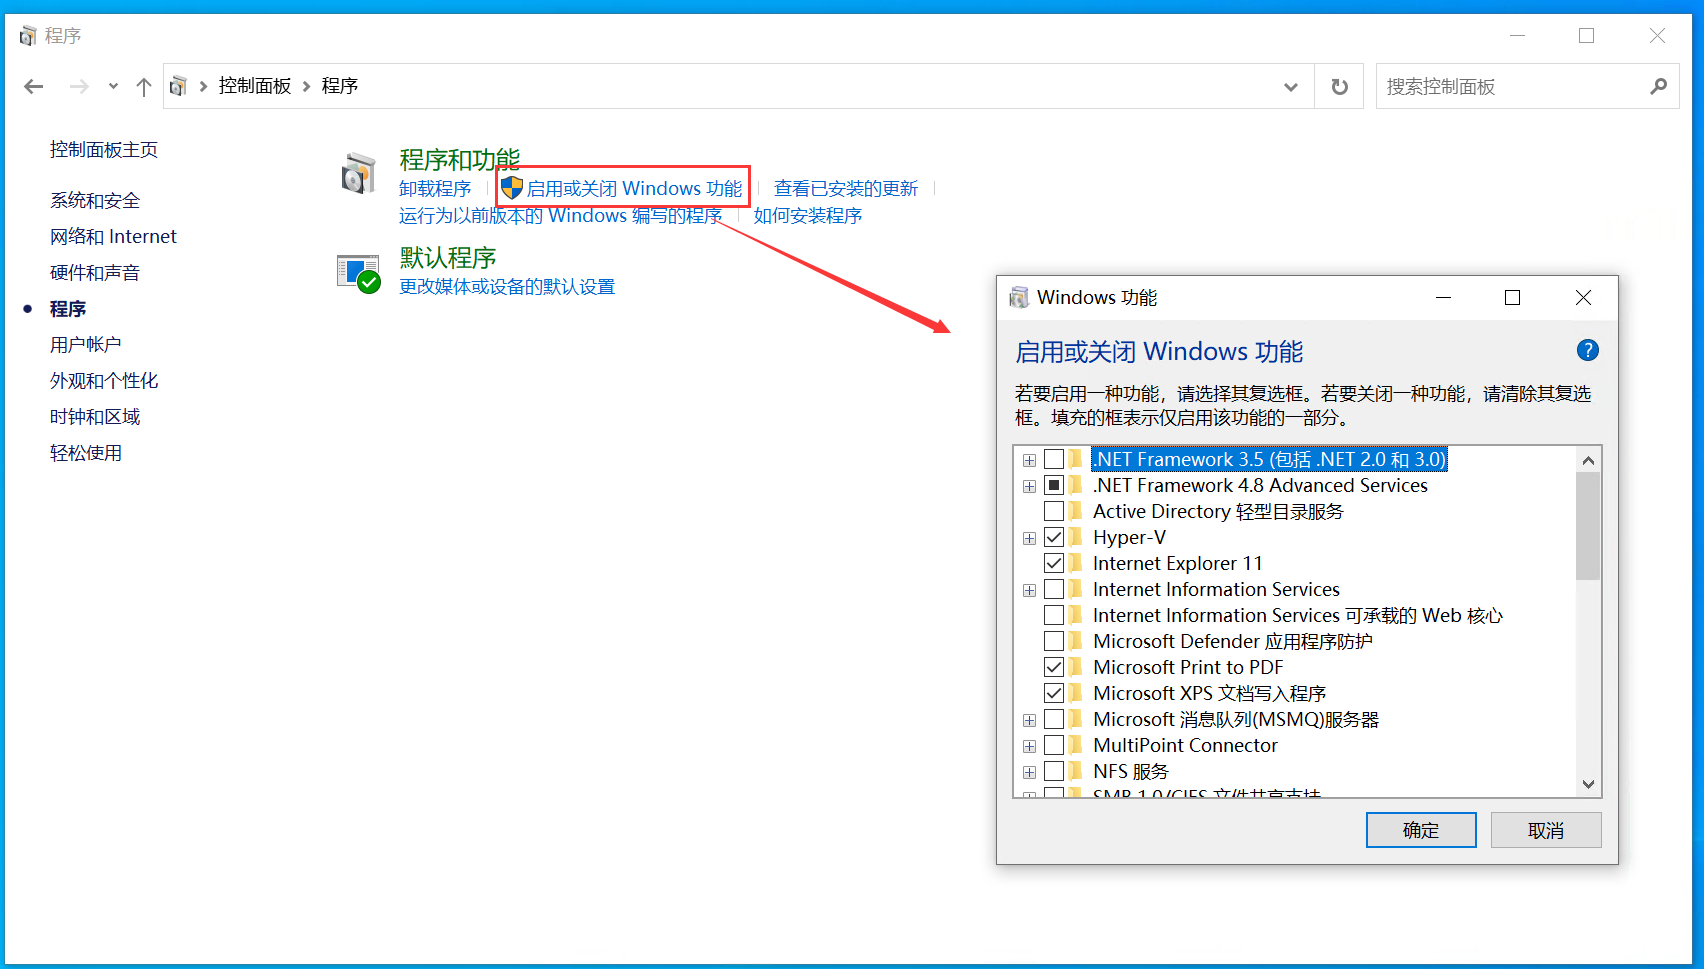Uncheck Internet Explorer 11 checkbox
The height and width of the screenshot is (969, 1704).
[1054, 563]
